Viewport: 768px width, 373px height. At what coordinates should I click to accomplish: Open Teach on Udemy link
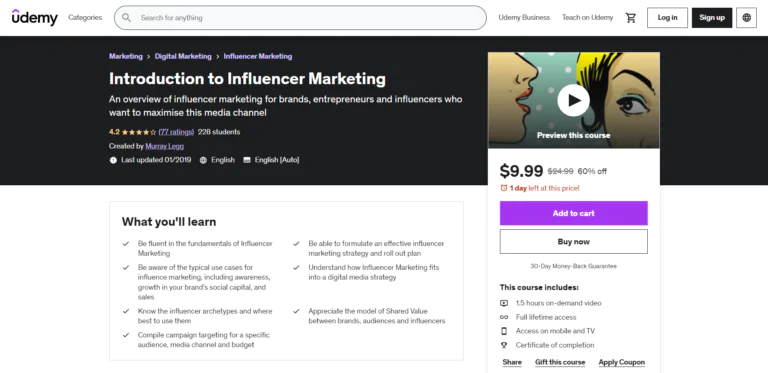(x=587, y=18)
